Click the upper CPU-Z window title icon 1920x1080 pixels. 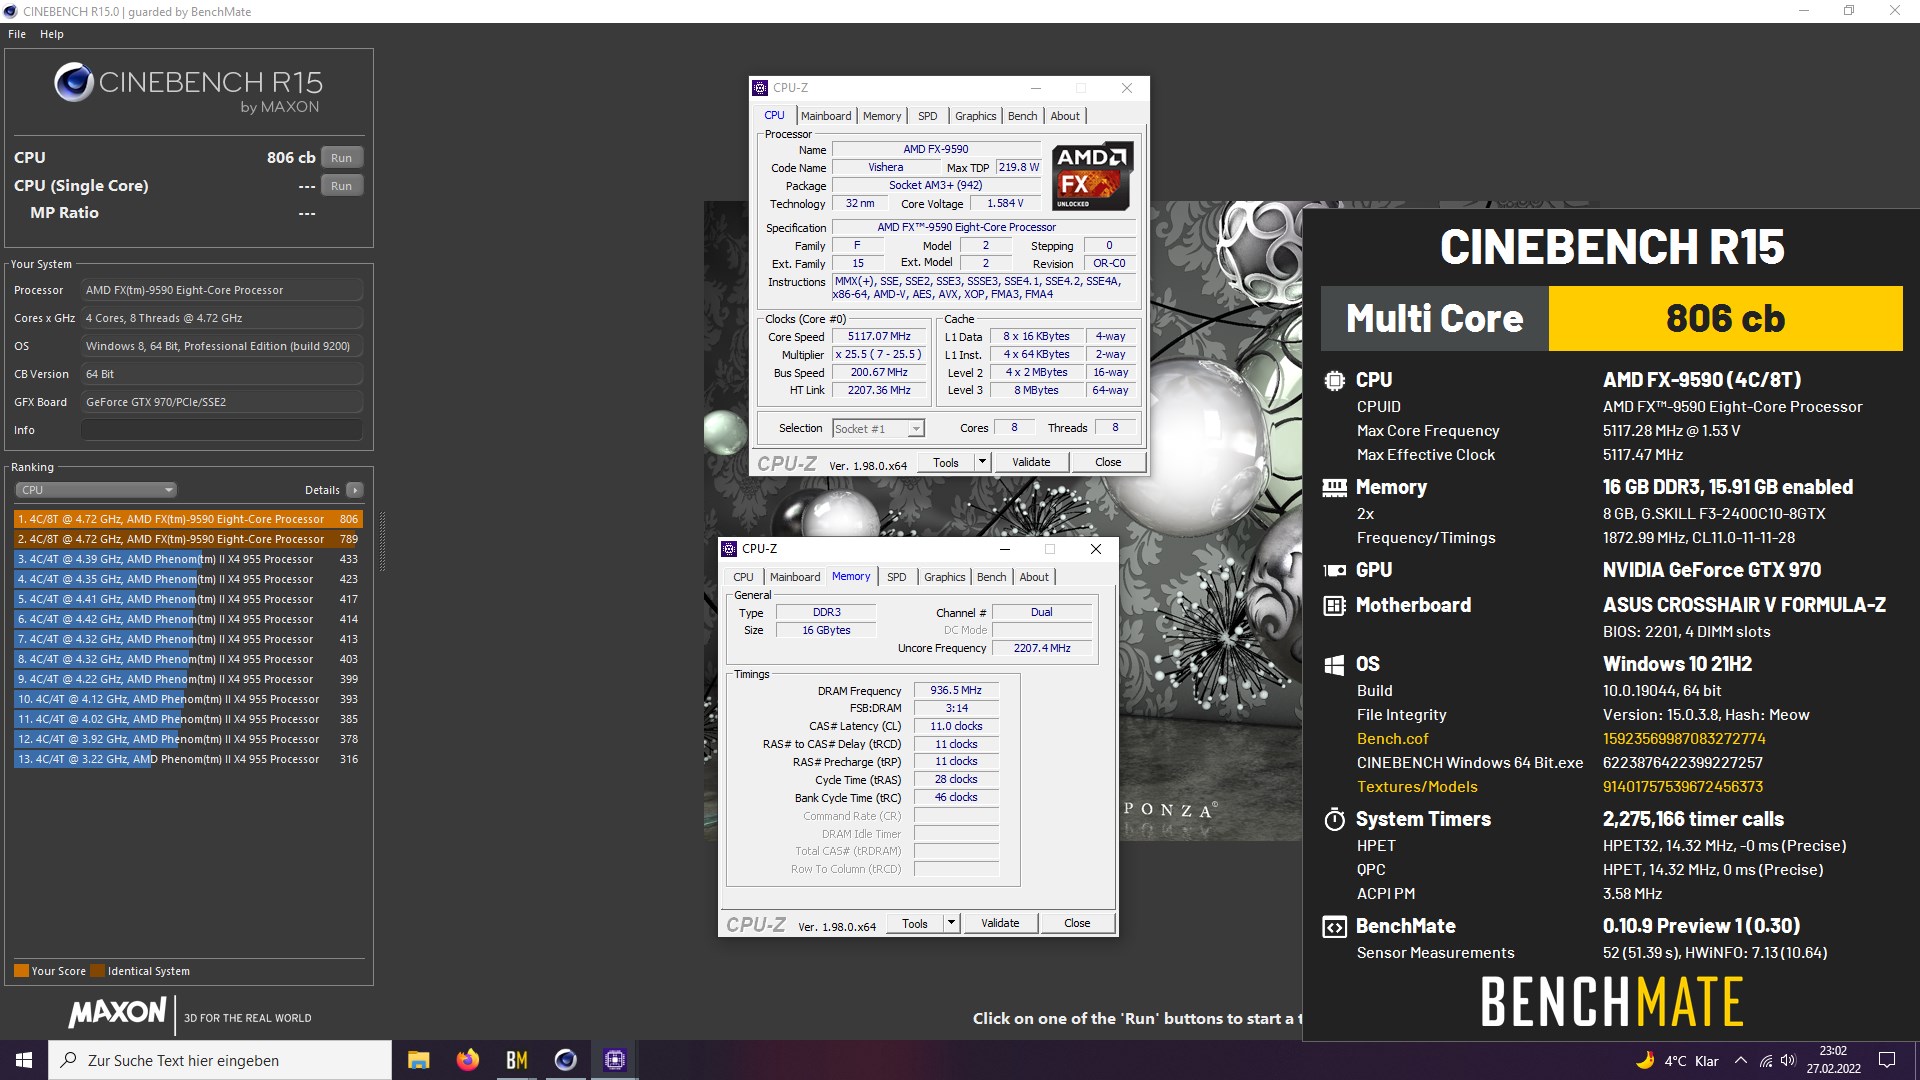761,88
